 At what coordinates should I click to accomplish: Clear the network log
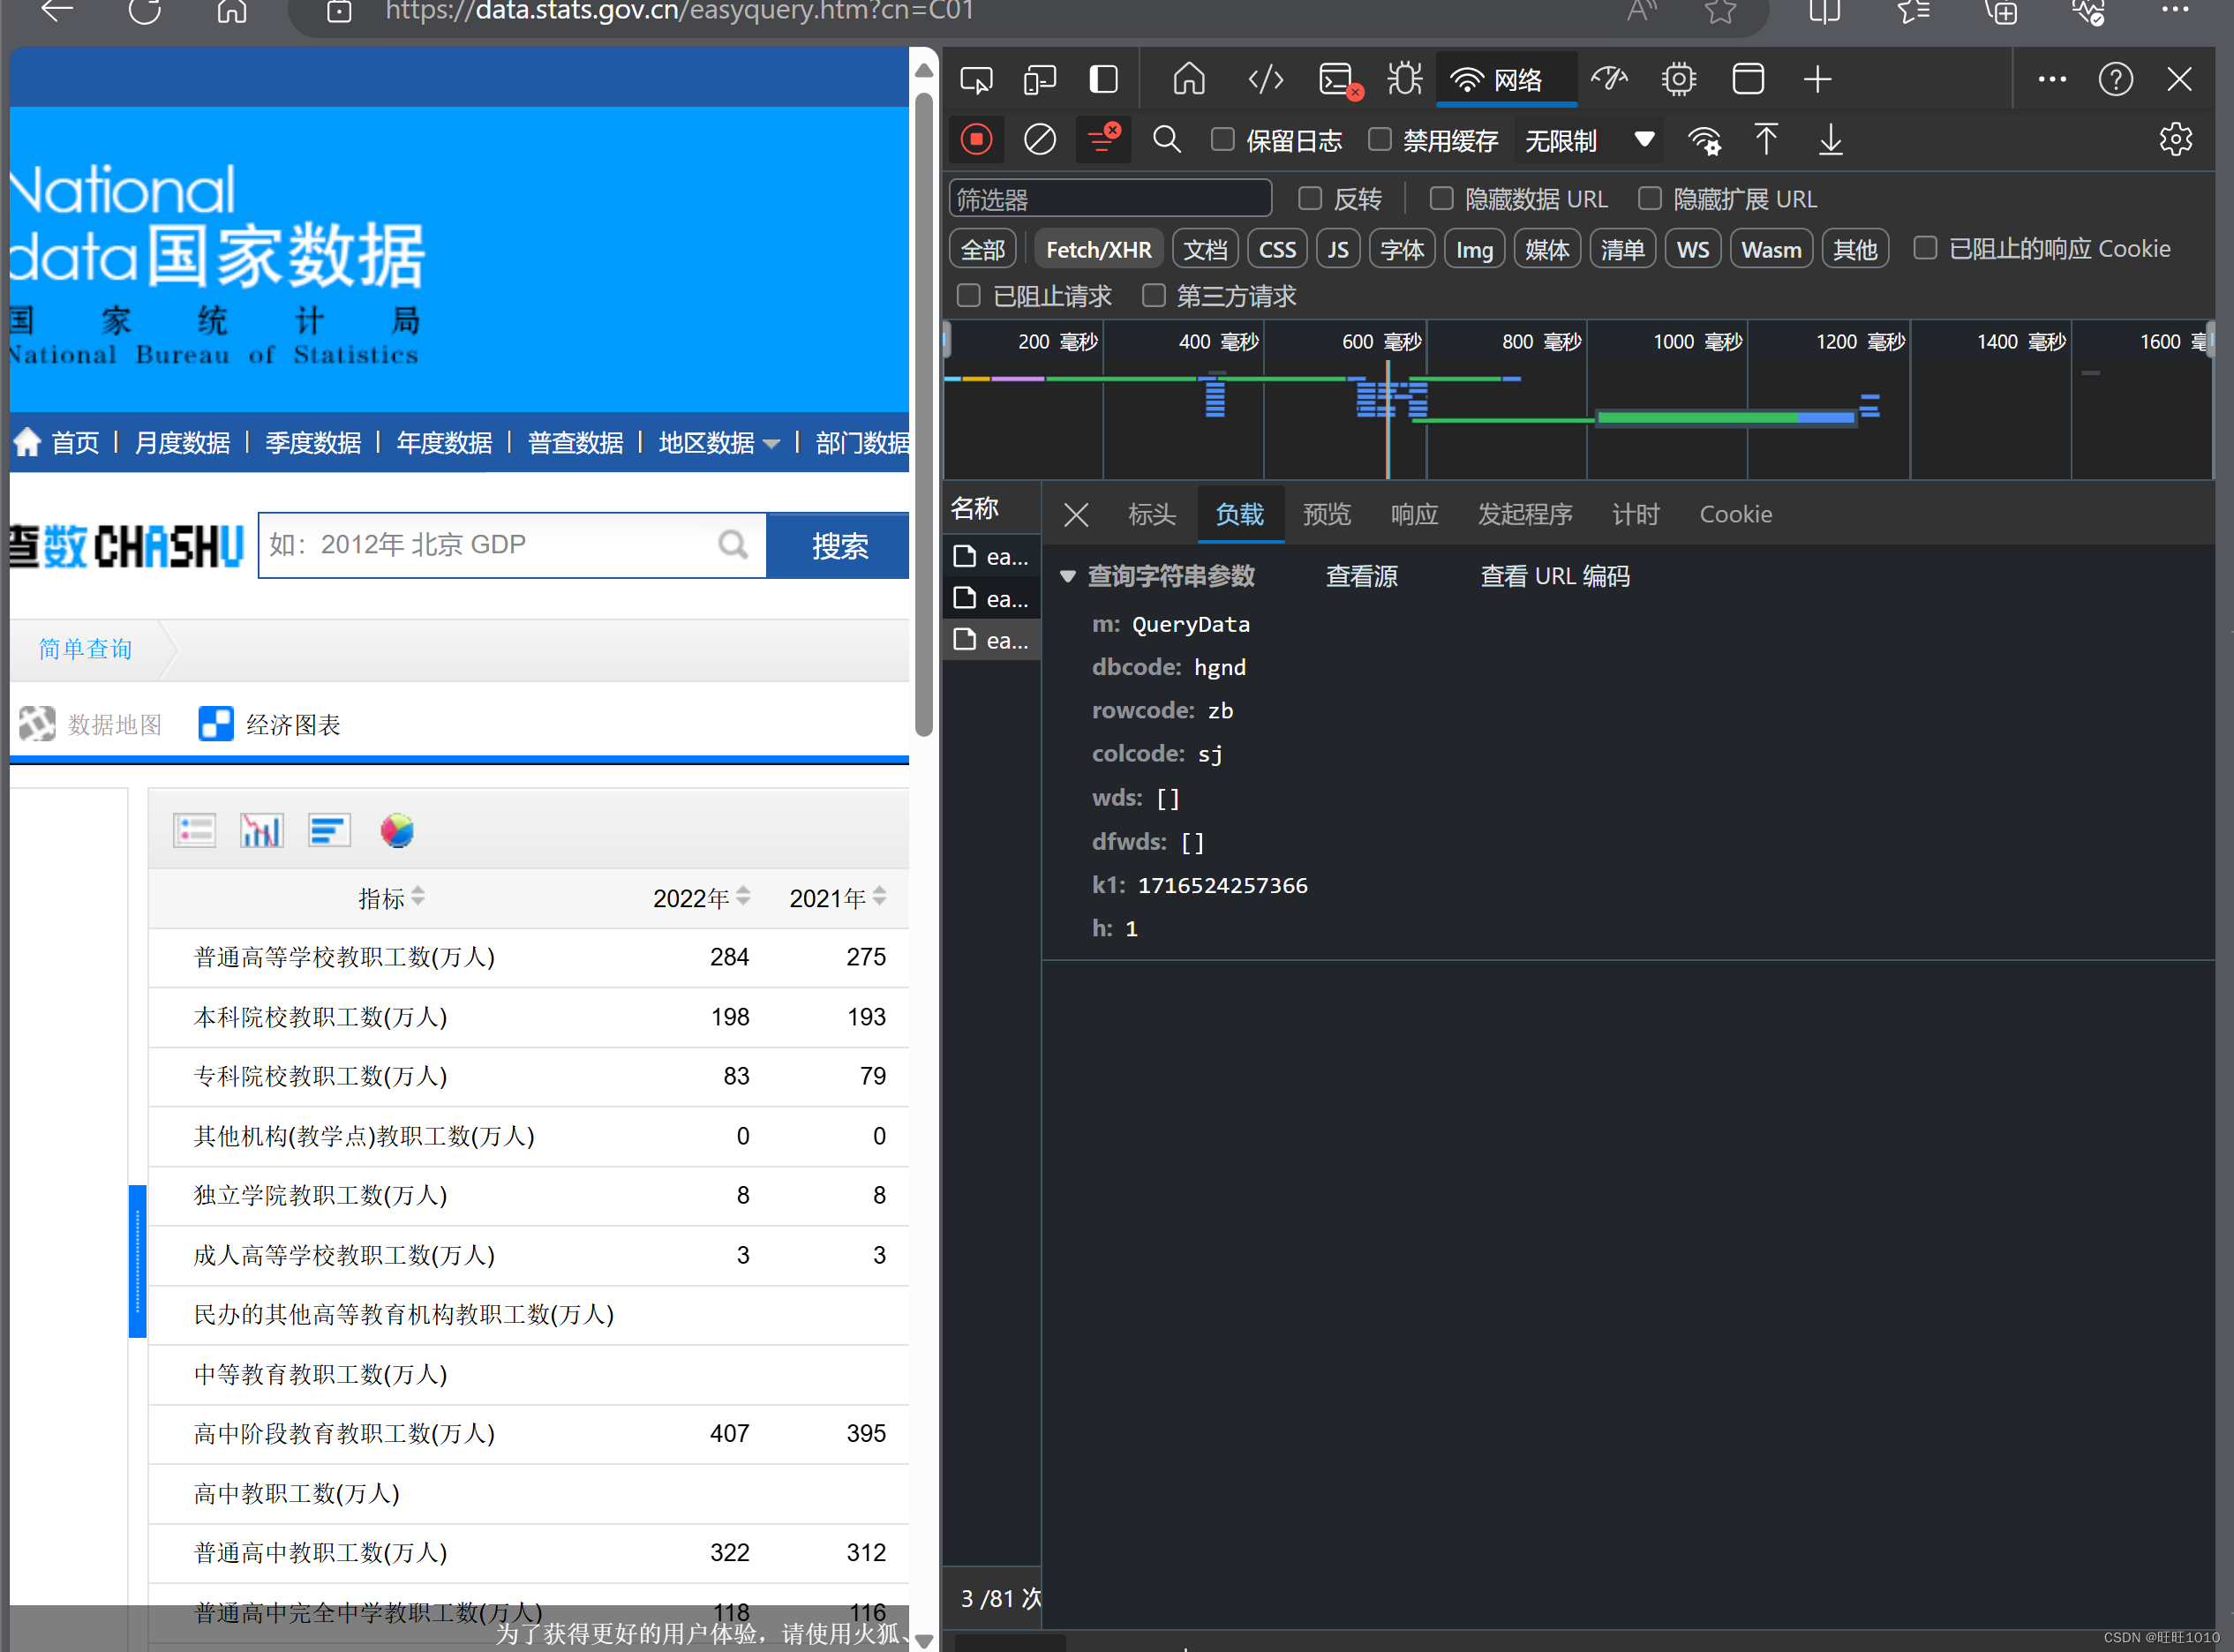(1039, 139)
